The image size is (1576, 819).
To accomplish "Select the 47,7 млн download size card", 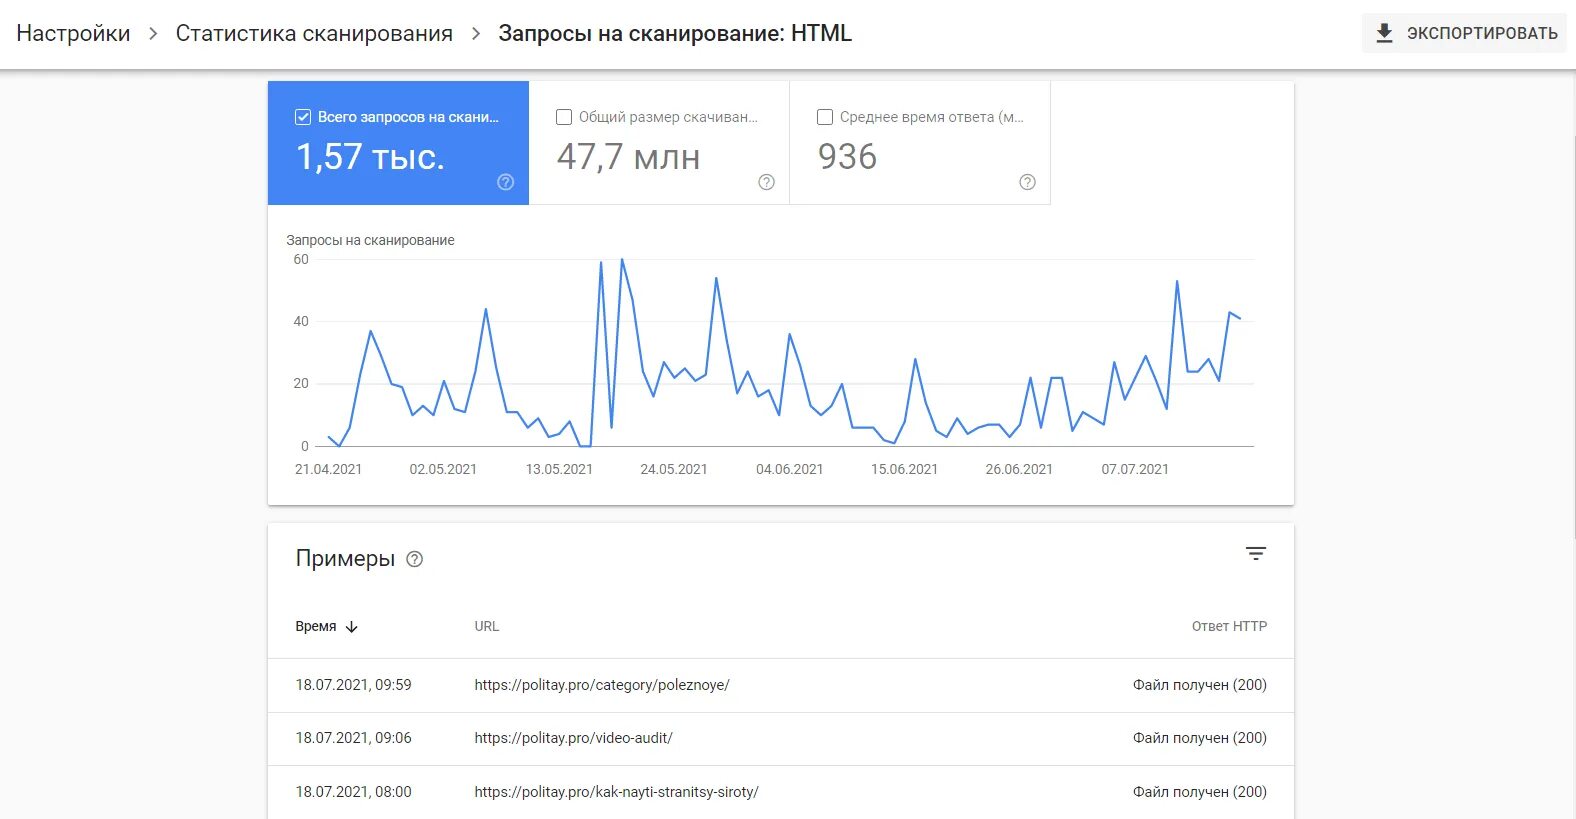I will (x=659, y=143).
